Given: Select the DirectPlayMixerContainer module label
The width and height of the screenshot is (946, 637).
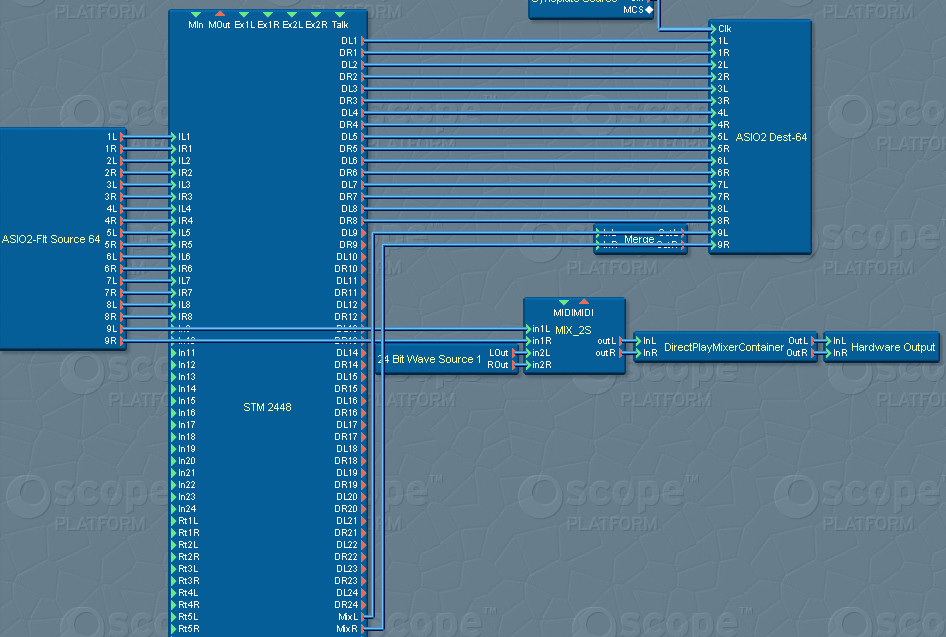Looking at the screenshot, I should 724,347.
